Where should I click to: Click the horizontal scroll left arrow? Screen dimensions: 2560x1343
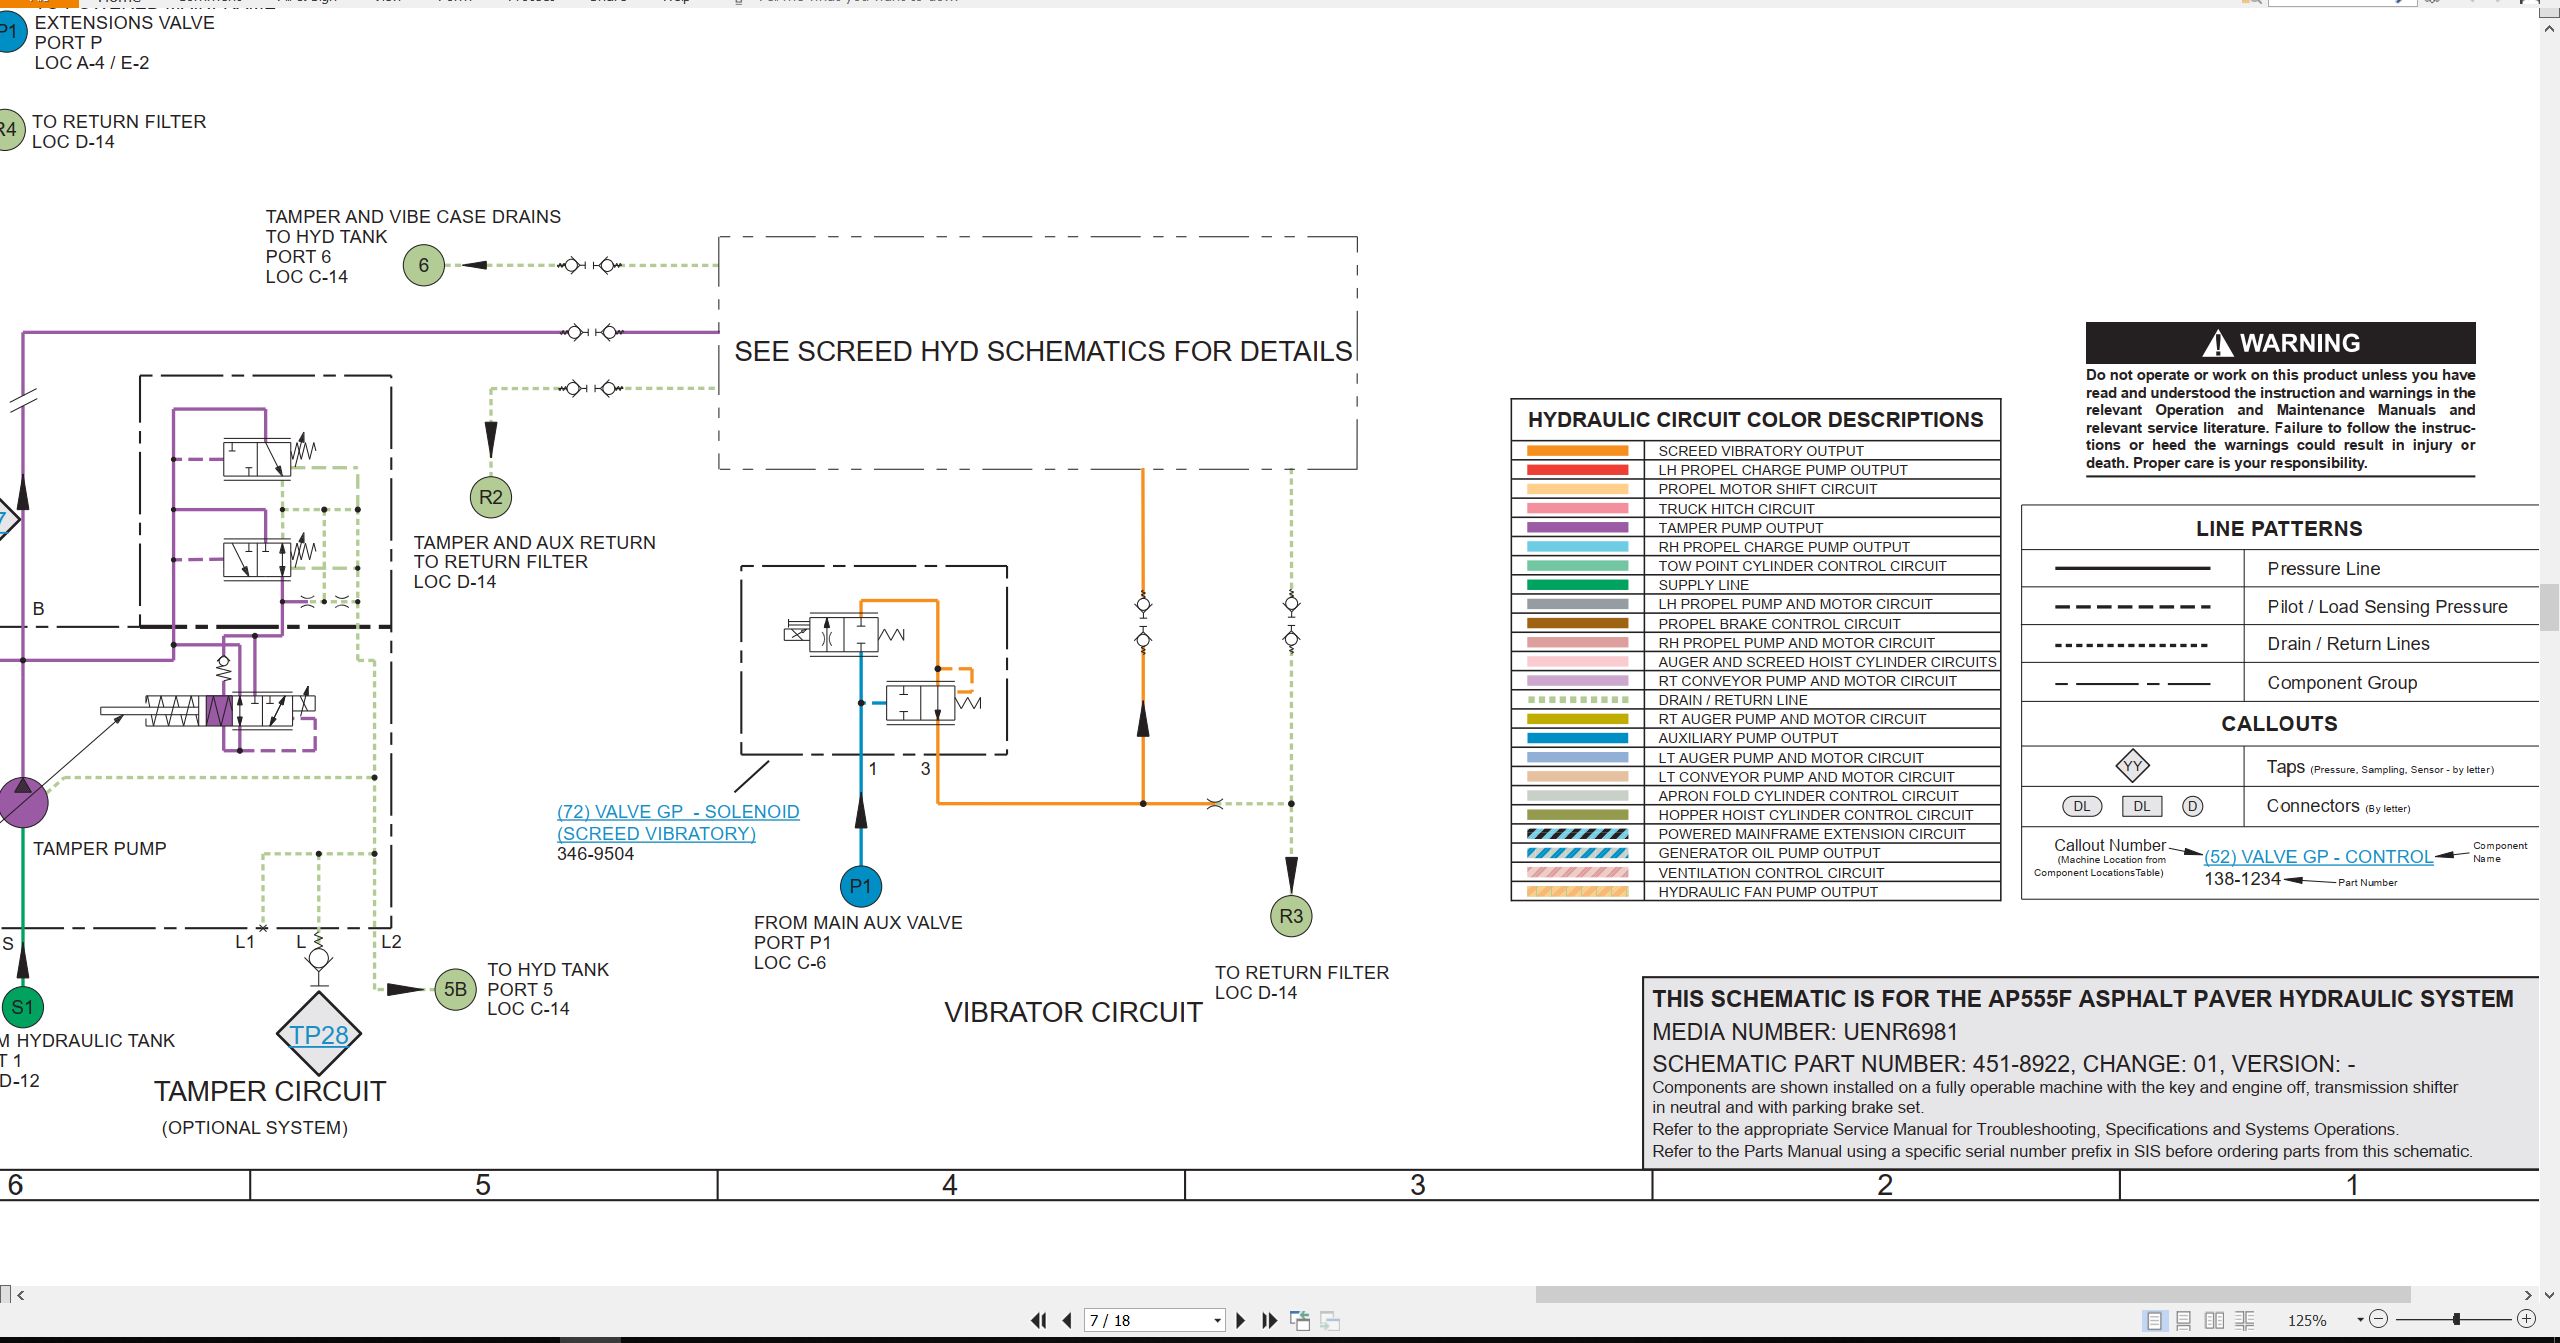tap(21, 1295)
